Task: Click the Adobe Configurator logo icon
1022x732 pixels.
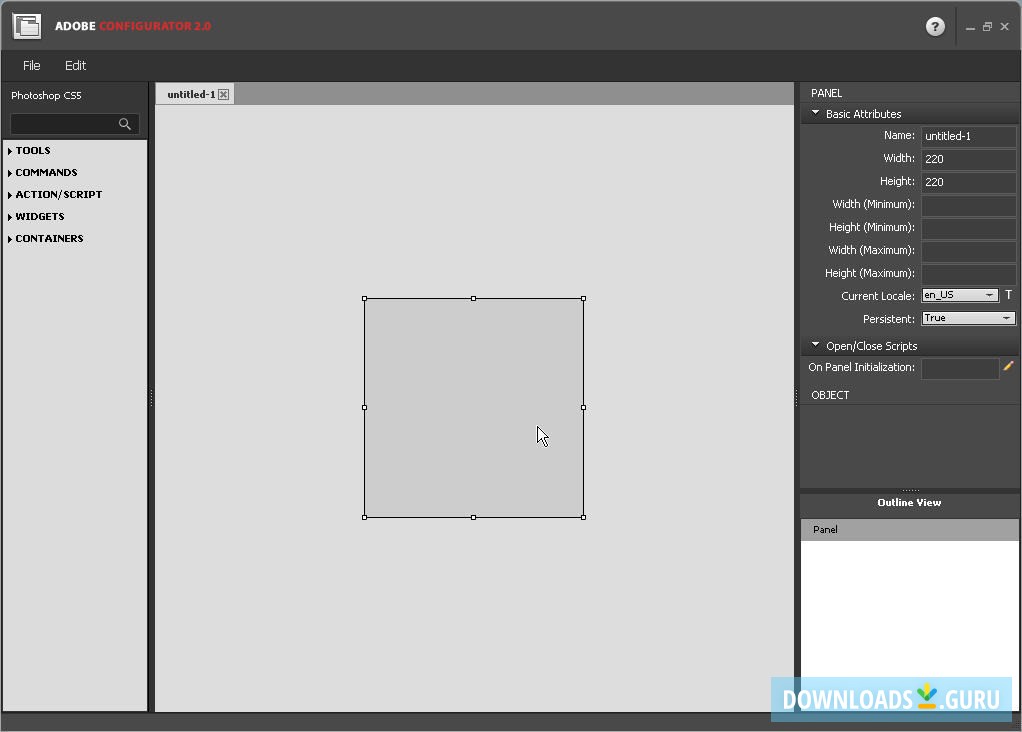Action: click(27, 26)
